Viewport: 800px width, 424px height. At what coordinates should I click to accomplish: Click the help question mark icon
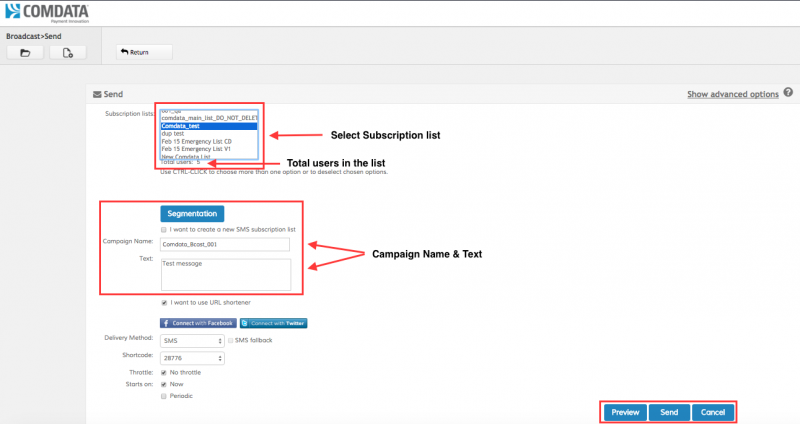click(789, 93)
